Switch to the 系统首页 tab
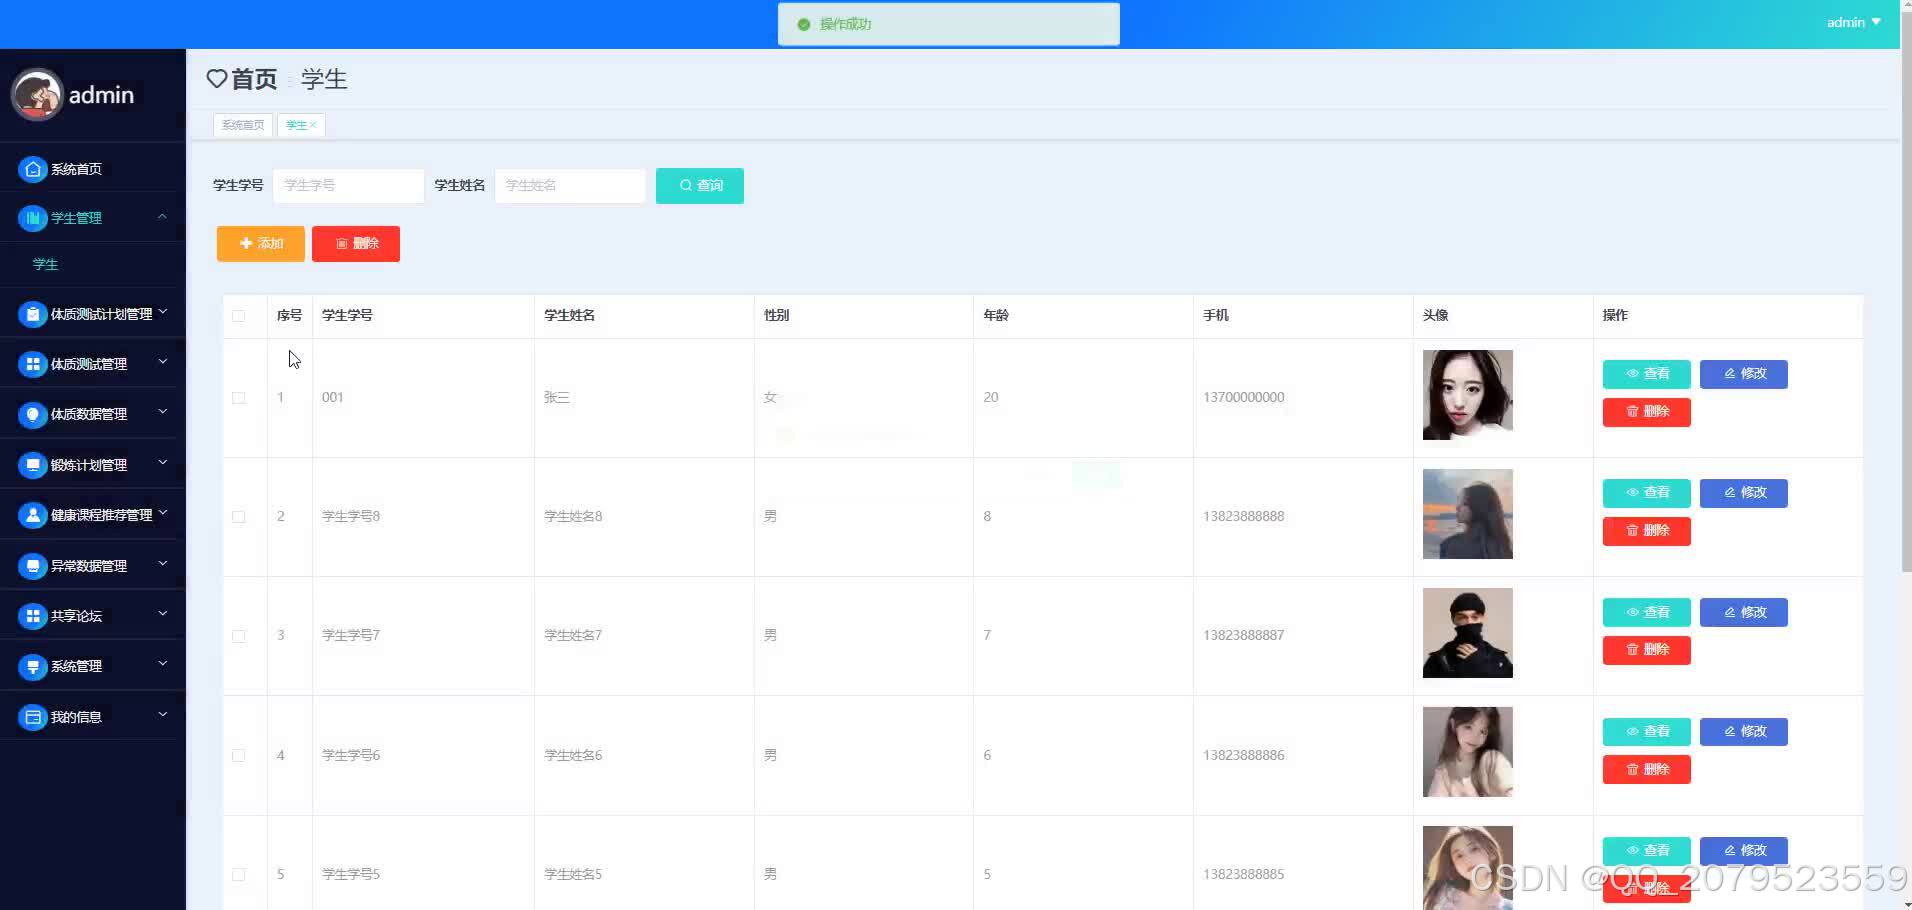Screen dimensions: 1912x910 point(243,125)
